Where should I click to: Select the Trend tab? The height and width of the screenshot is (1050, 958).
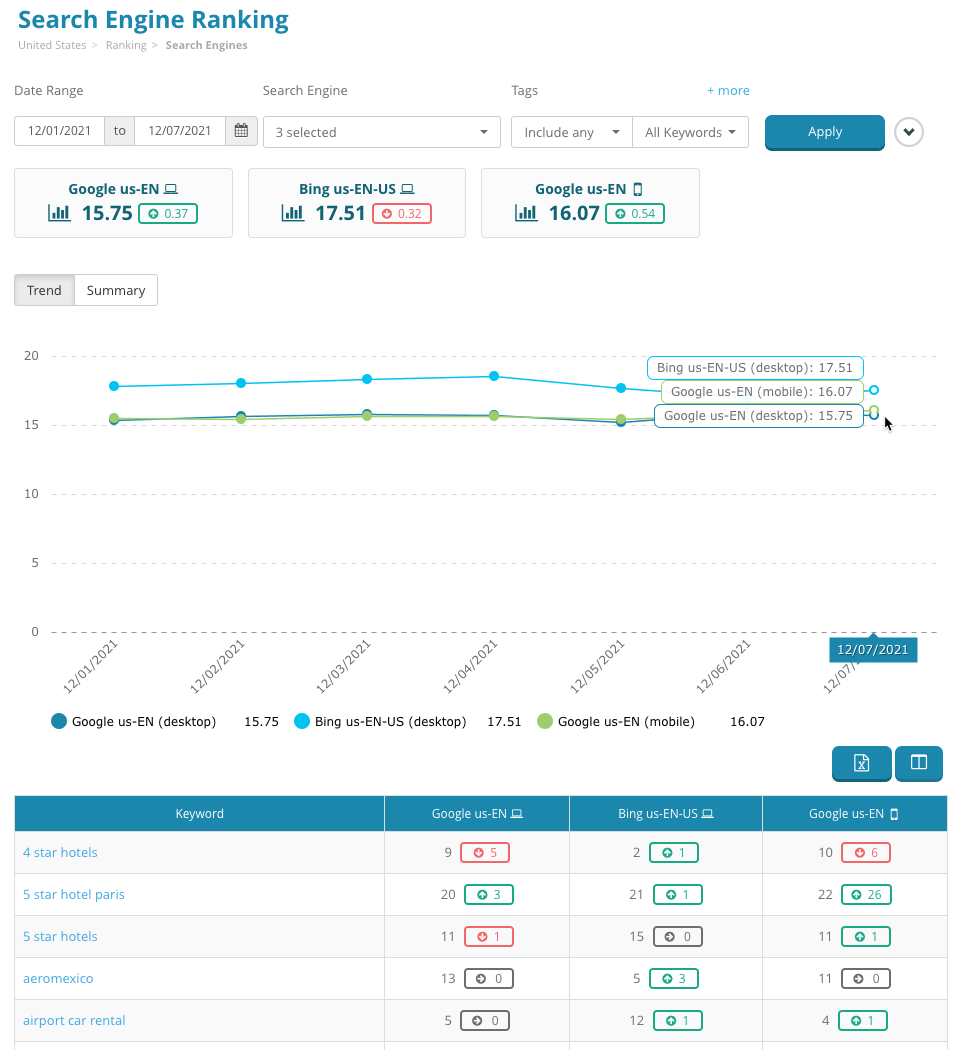pos(44,290)
